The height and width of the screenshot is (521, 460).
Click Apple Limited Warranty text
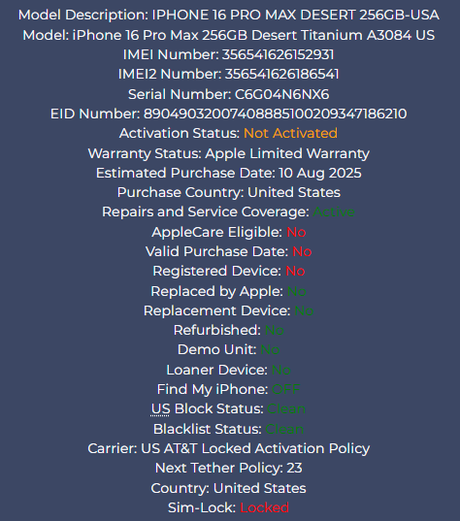pos(287,154)
